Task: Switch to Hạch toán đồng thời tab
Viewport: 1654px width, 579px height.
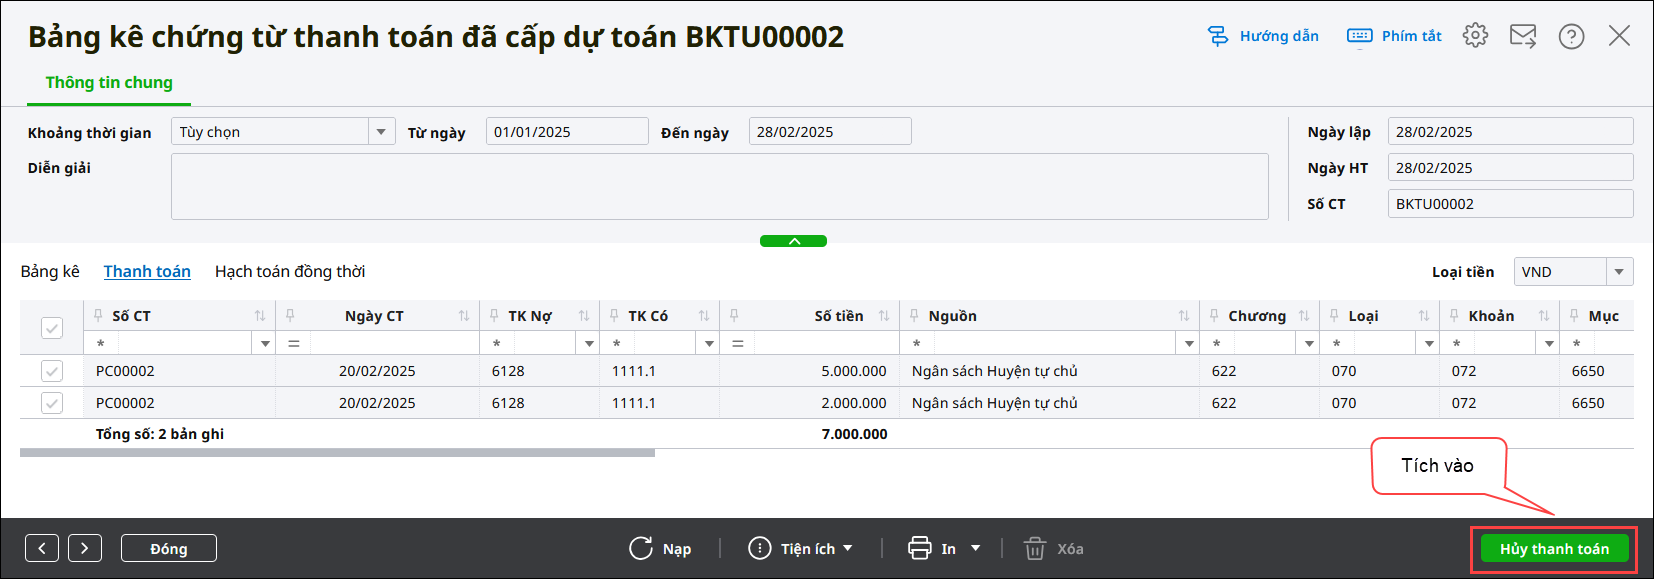Action: pyautogui.click(x=290, y=272)
